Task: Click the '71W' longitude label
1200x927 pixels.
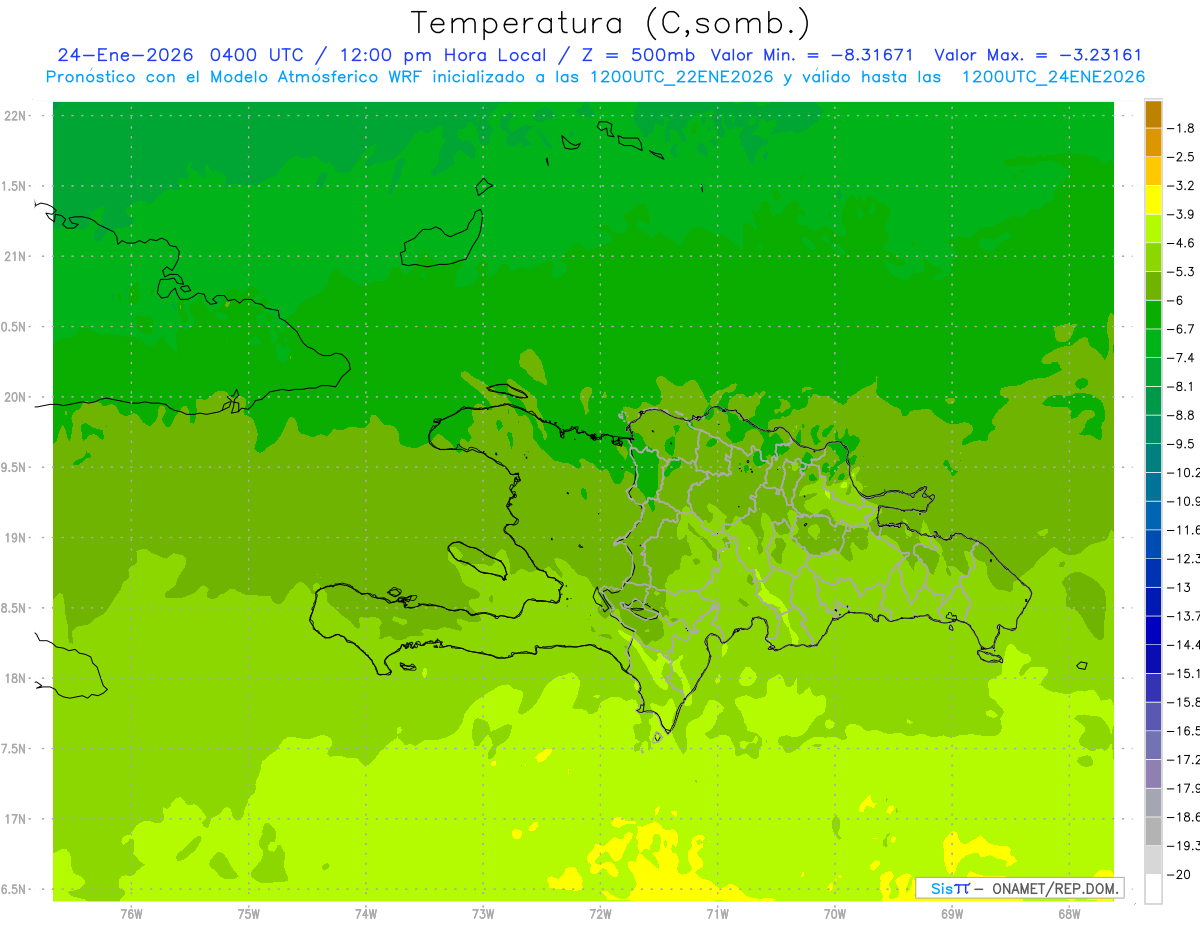Action: (717, 913)
